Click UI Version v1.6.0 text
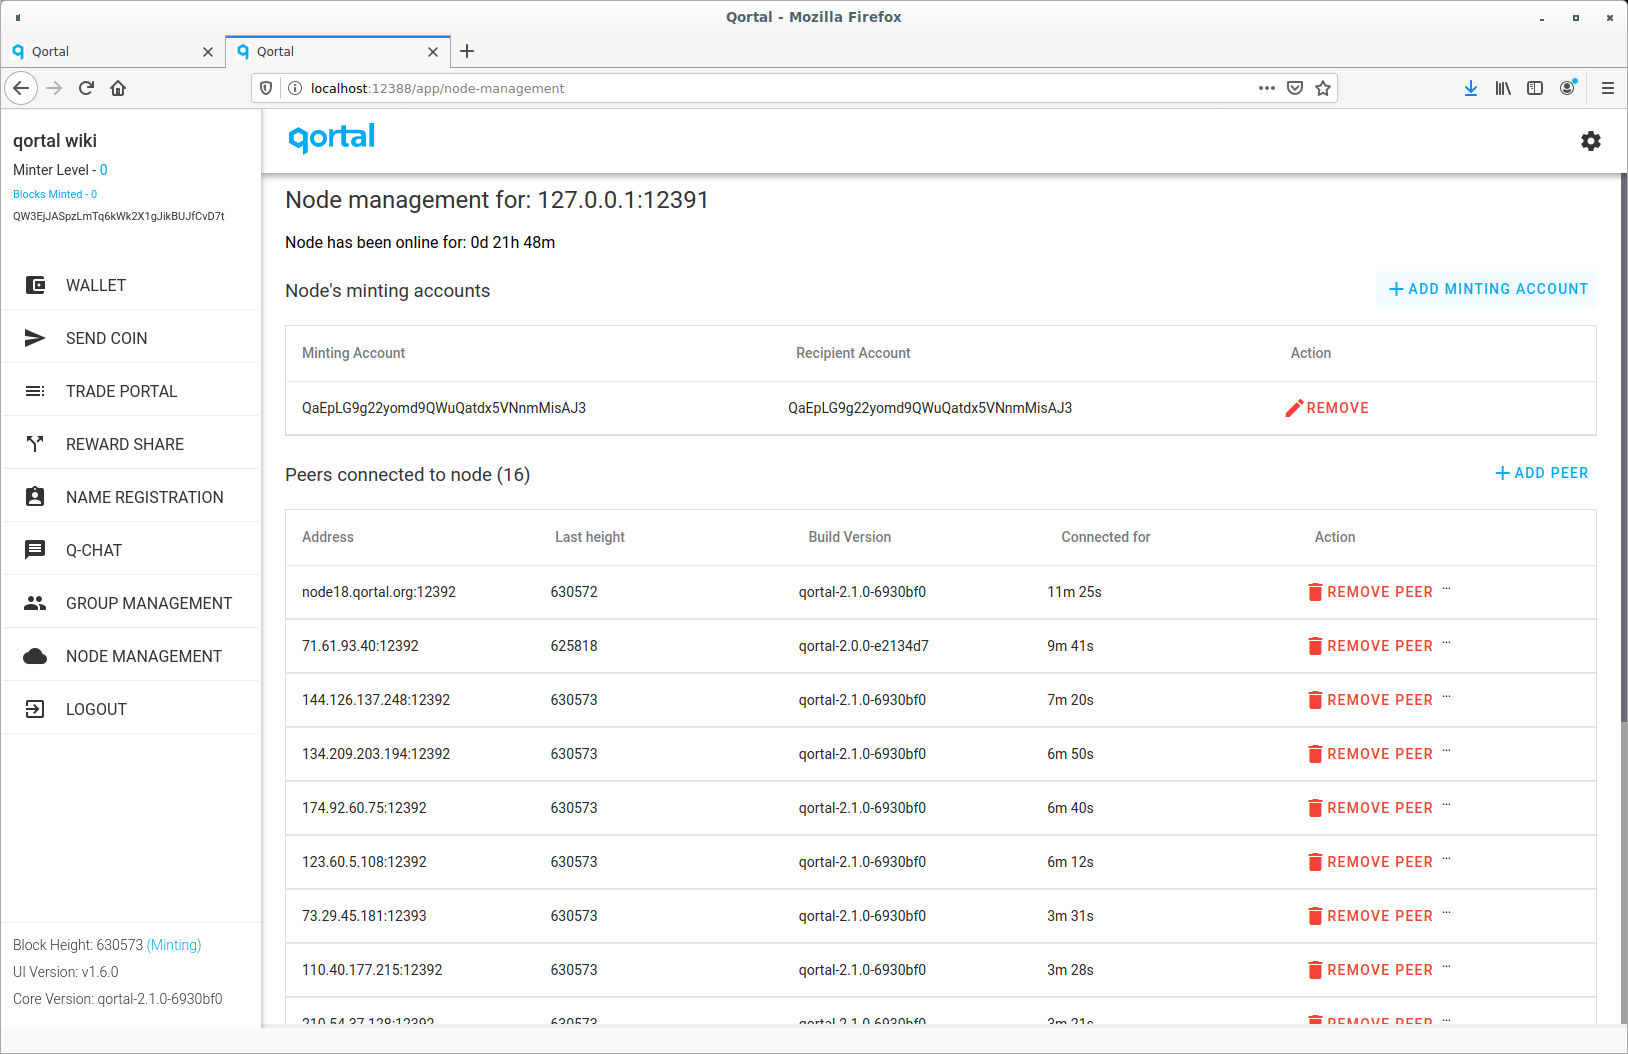This screenshot has height=1054, width=1628. click(x=66, y=972)
